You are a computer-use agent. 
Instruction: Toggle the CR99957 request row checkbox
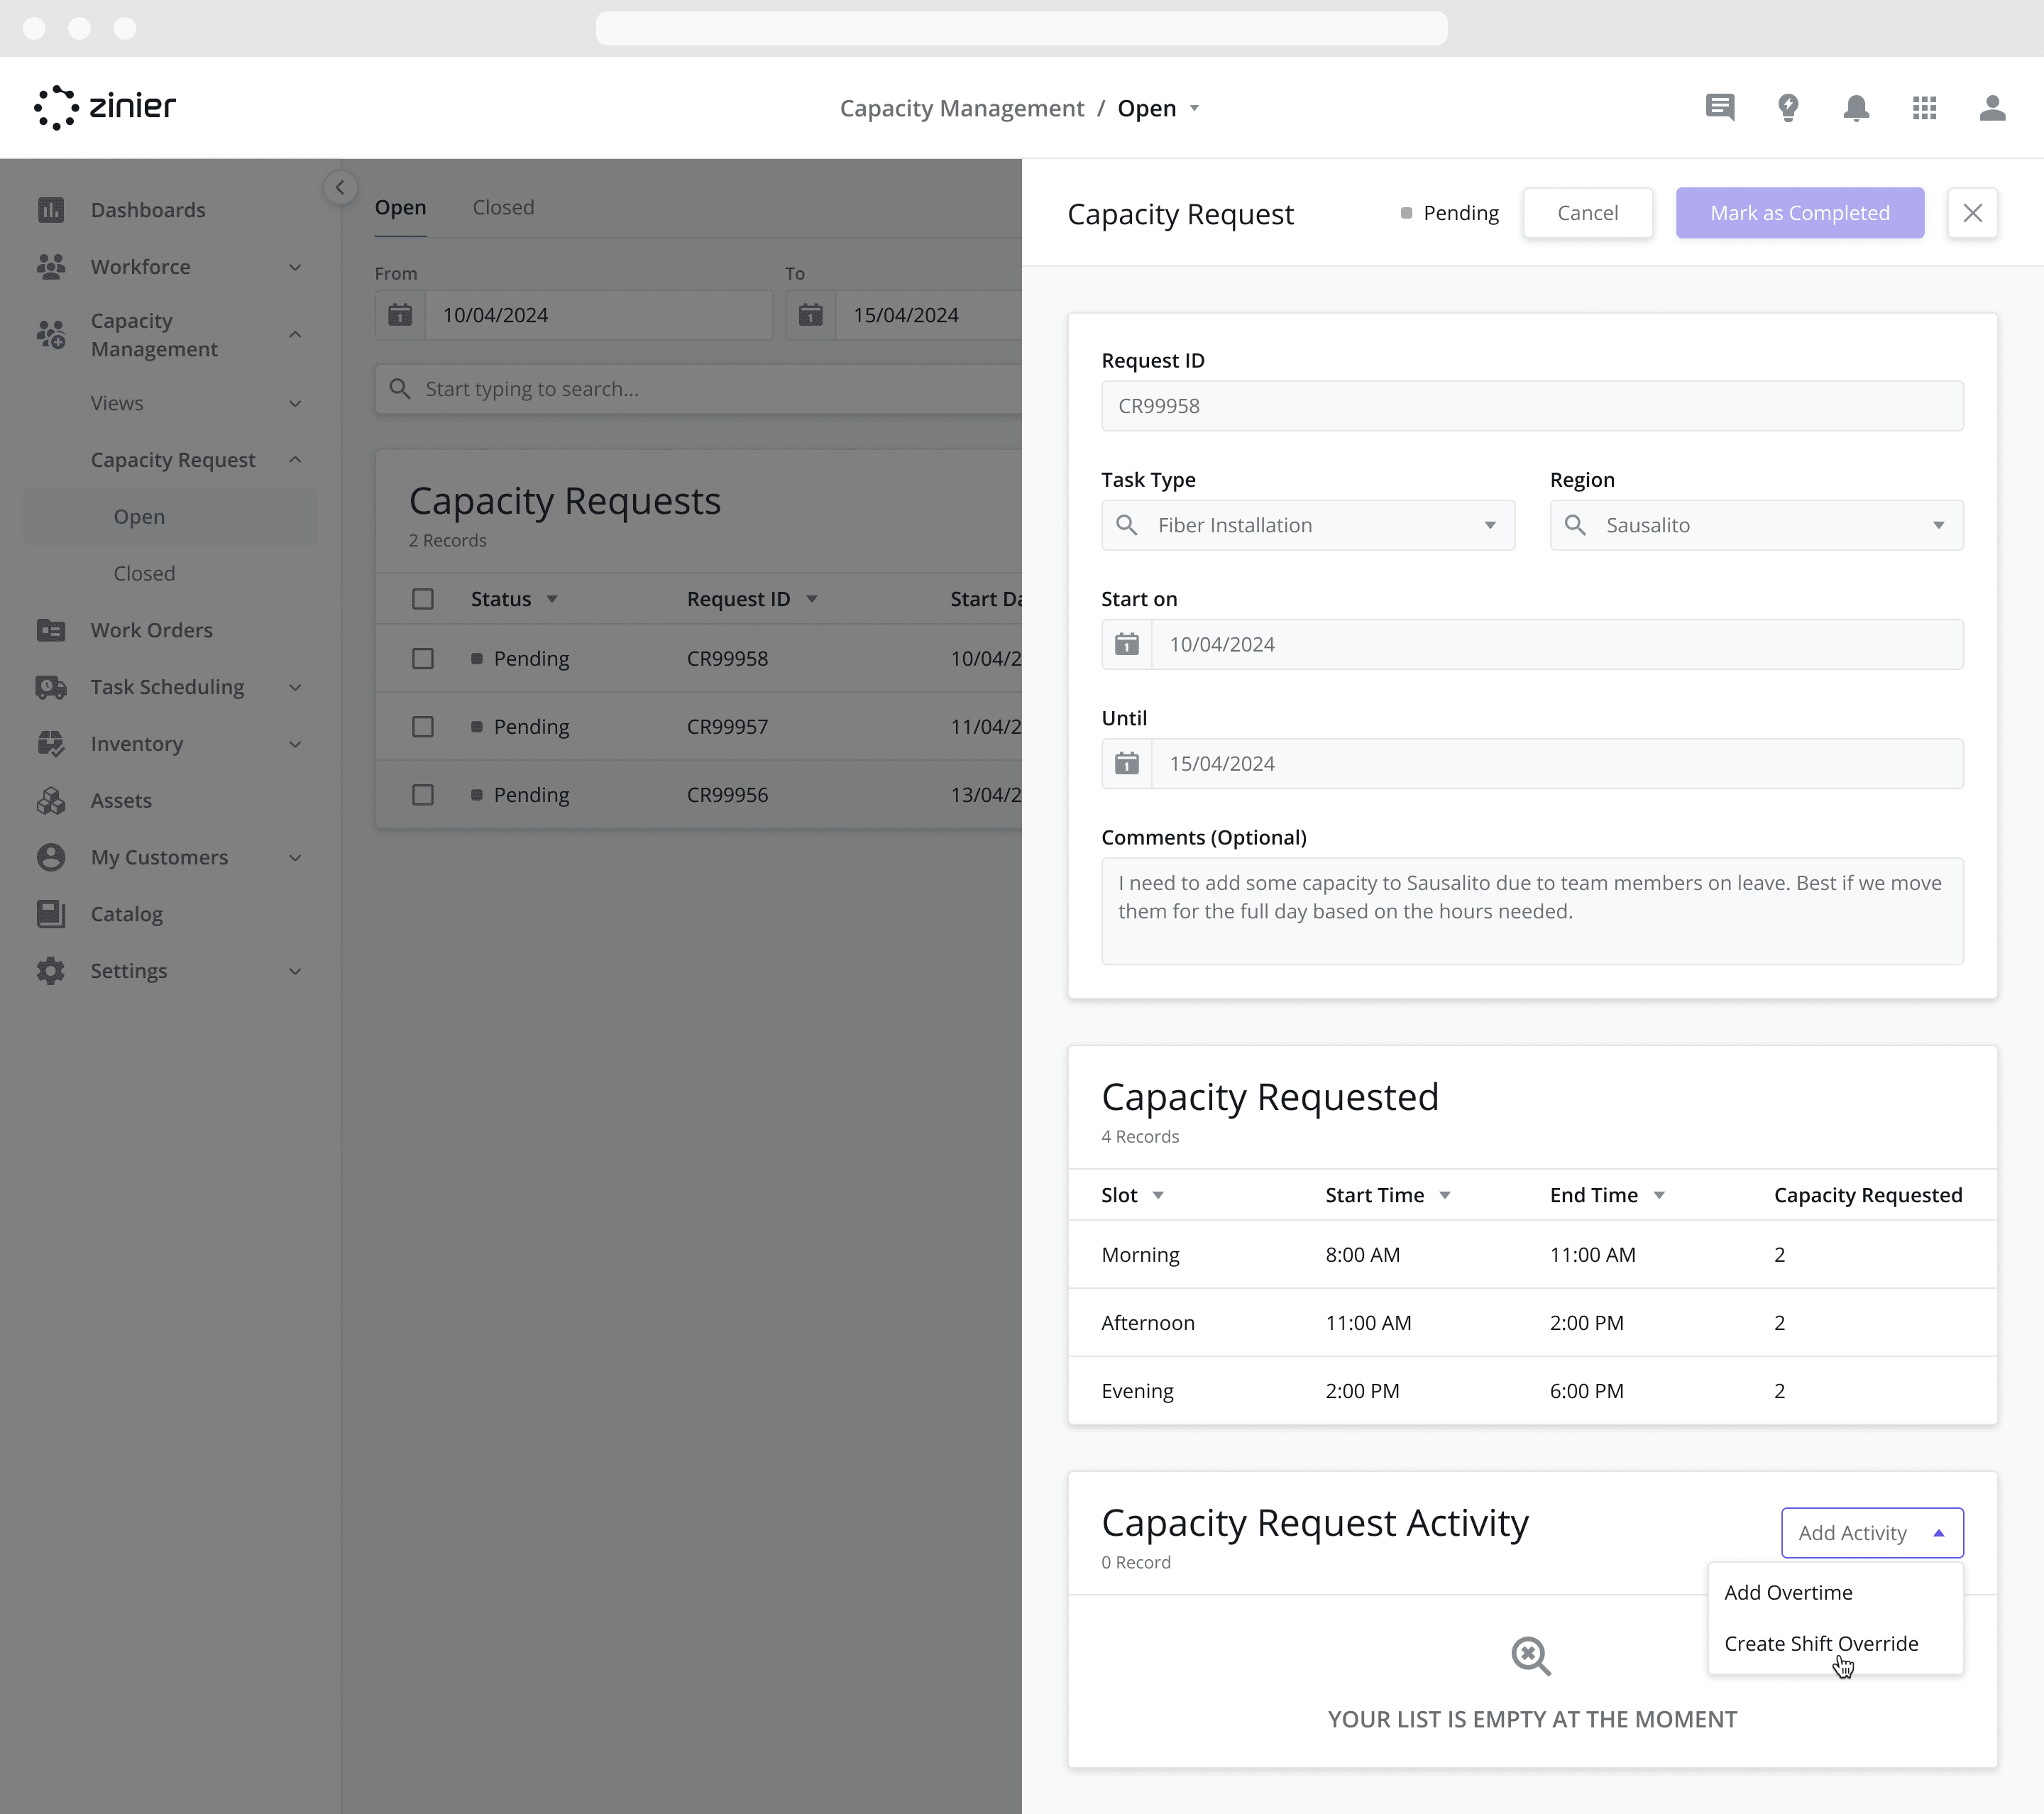pos(422,725)
